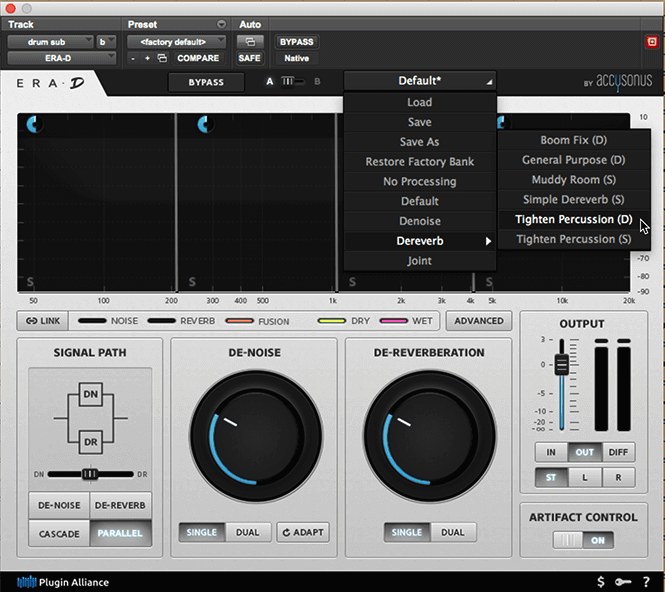Click the ADAPT refresh button
This screenshot has height=592, width=665.
tap(303, 532)
